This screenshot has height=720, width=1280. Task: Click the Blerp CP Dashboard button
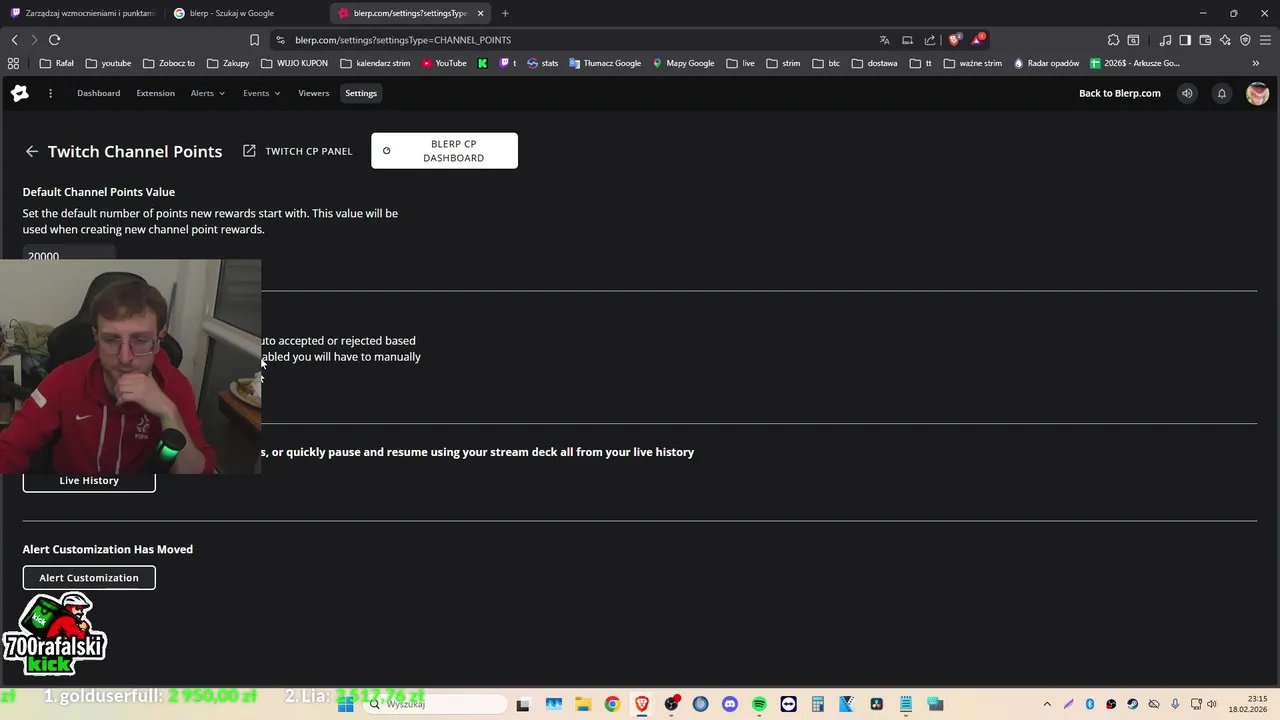[x=444, y=151]
